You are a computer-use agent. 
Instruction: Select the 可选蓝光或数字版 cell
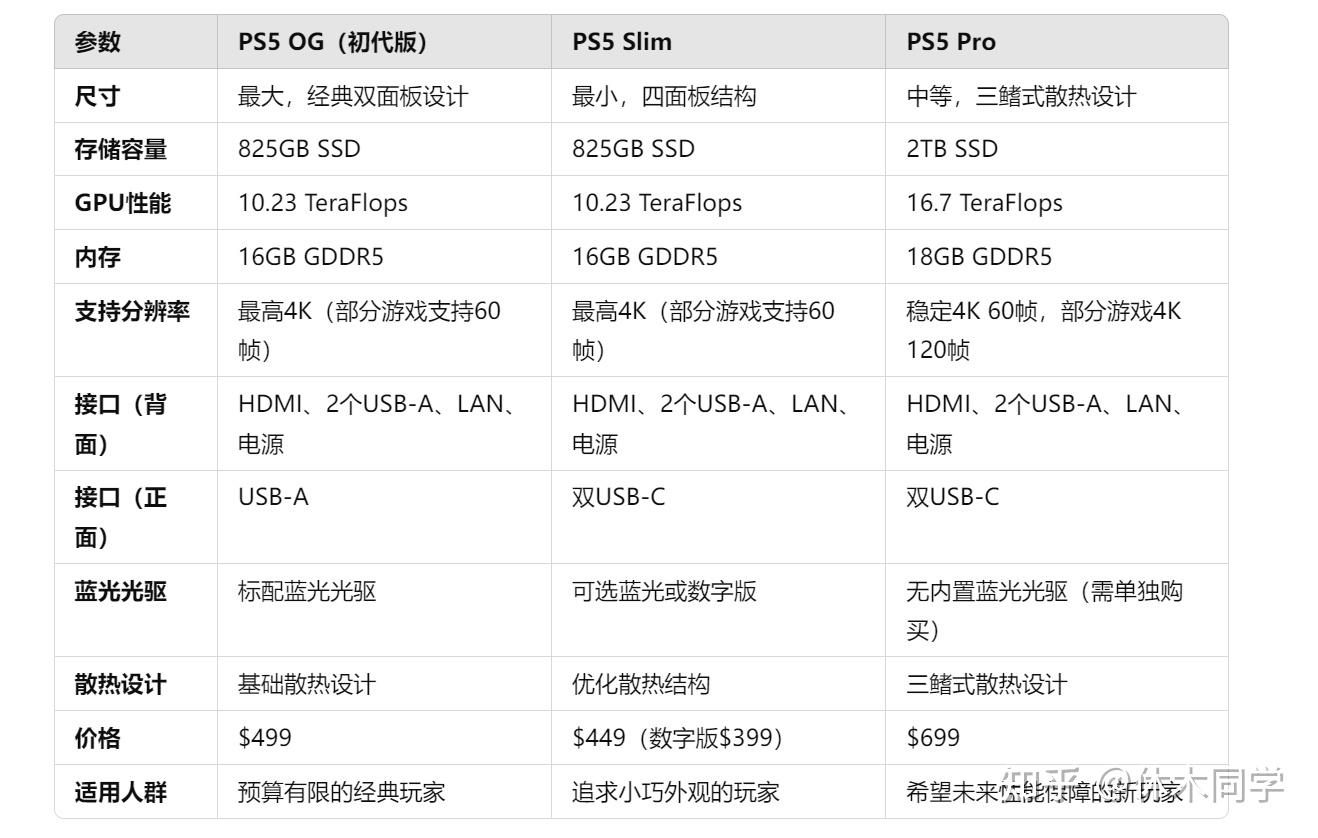(664, 591)
